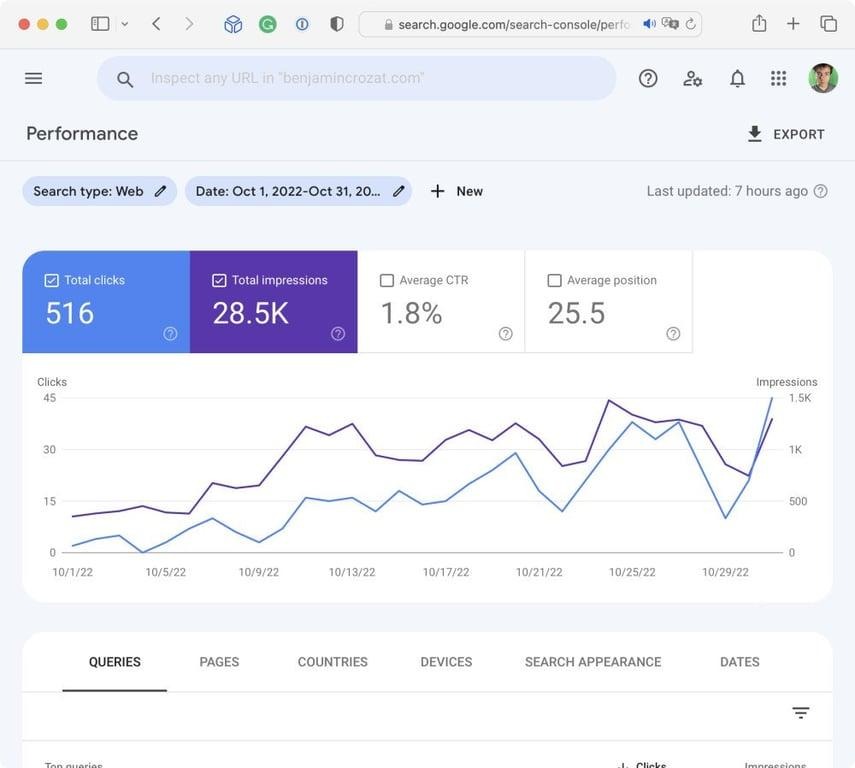Screen dimensions: 855x768
Task: Click the EXPORT download button
Action: [786, 134]
